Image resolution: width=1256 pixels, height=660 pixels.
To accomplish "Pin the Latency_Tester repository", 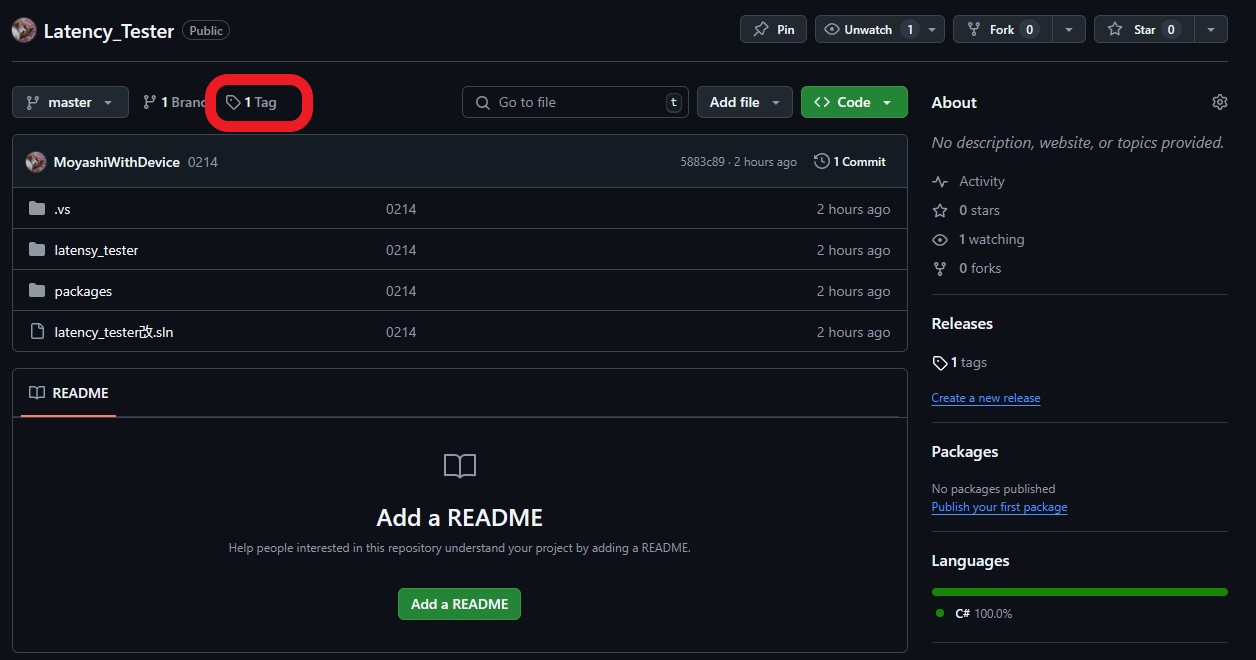I will (x=774, y=30).
